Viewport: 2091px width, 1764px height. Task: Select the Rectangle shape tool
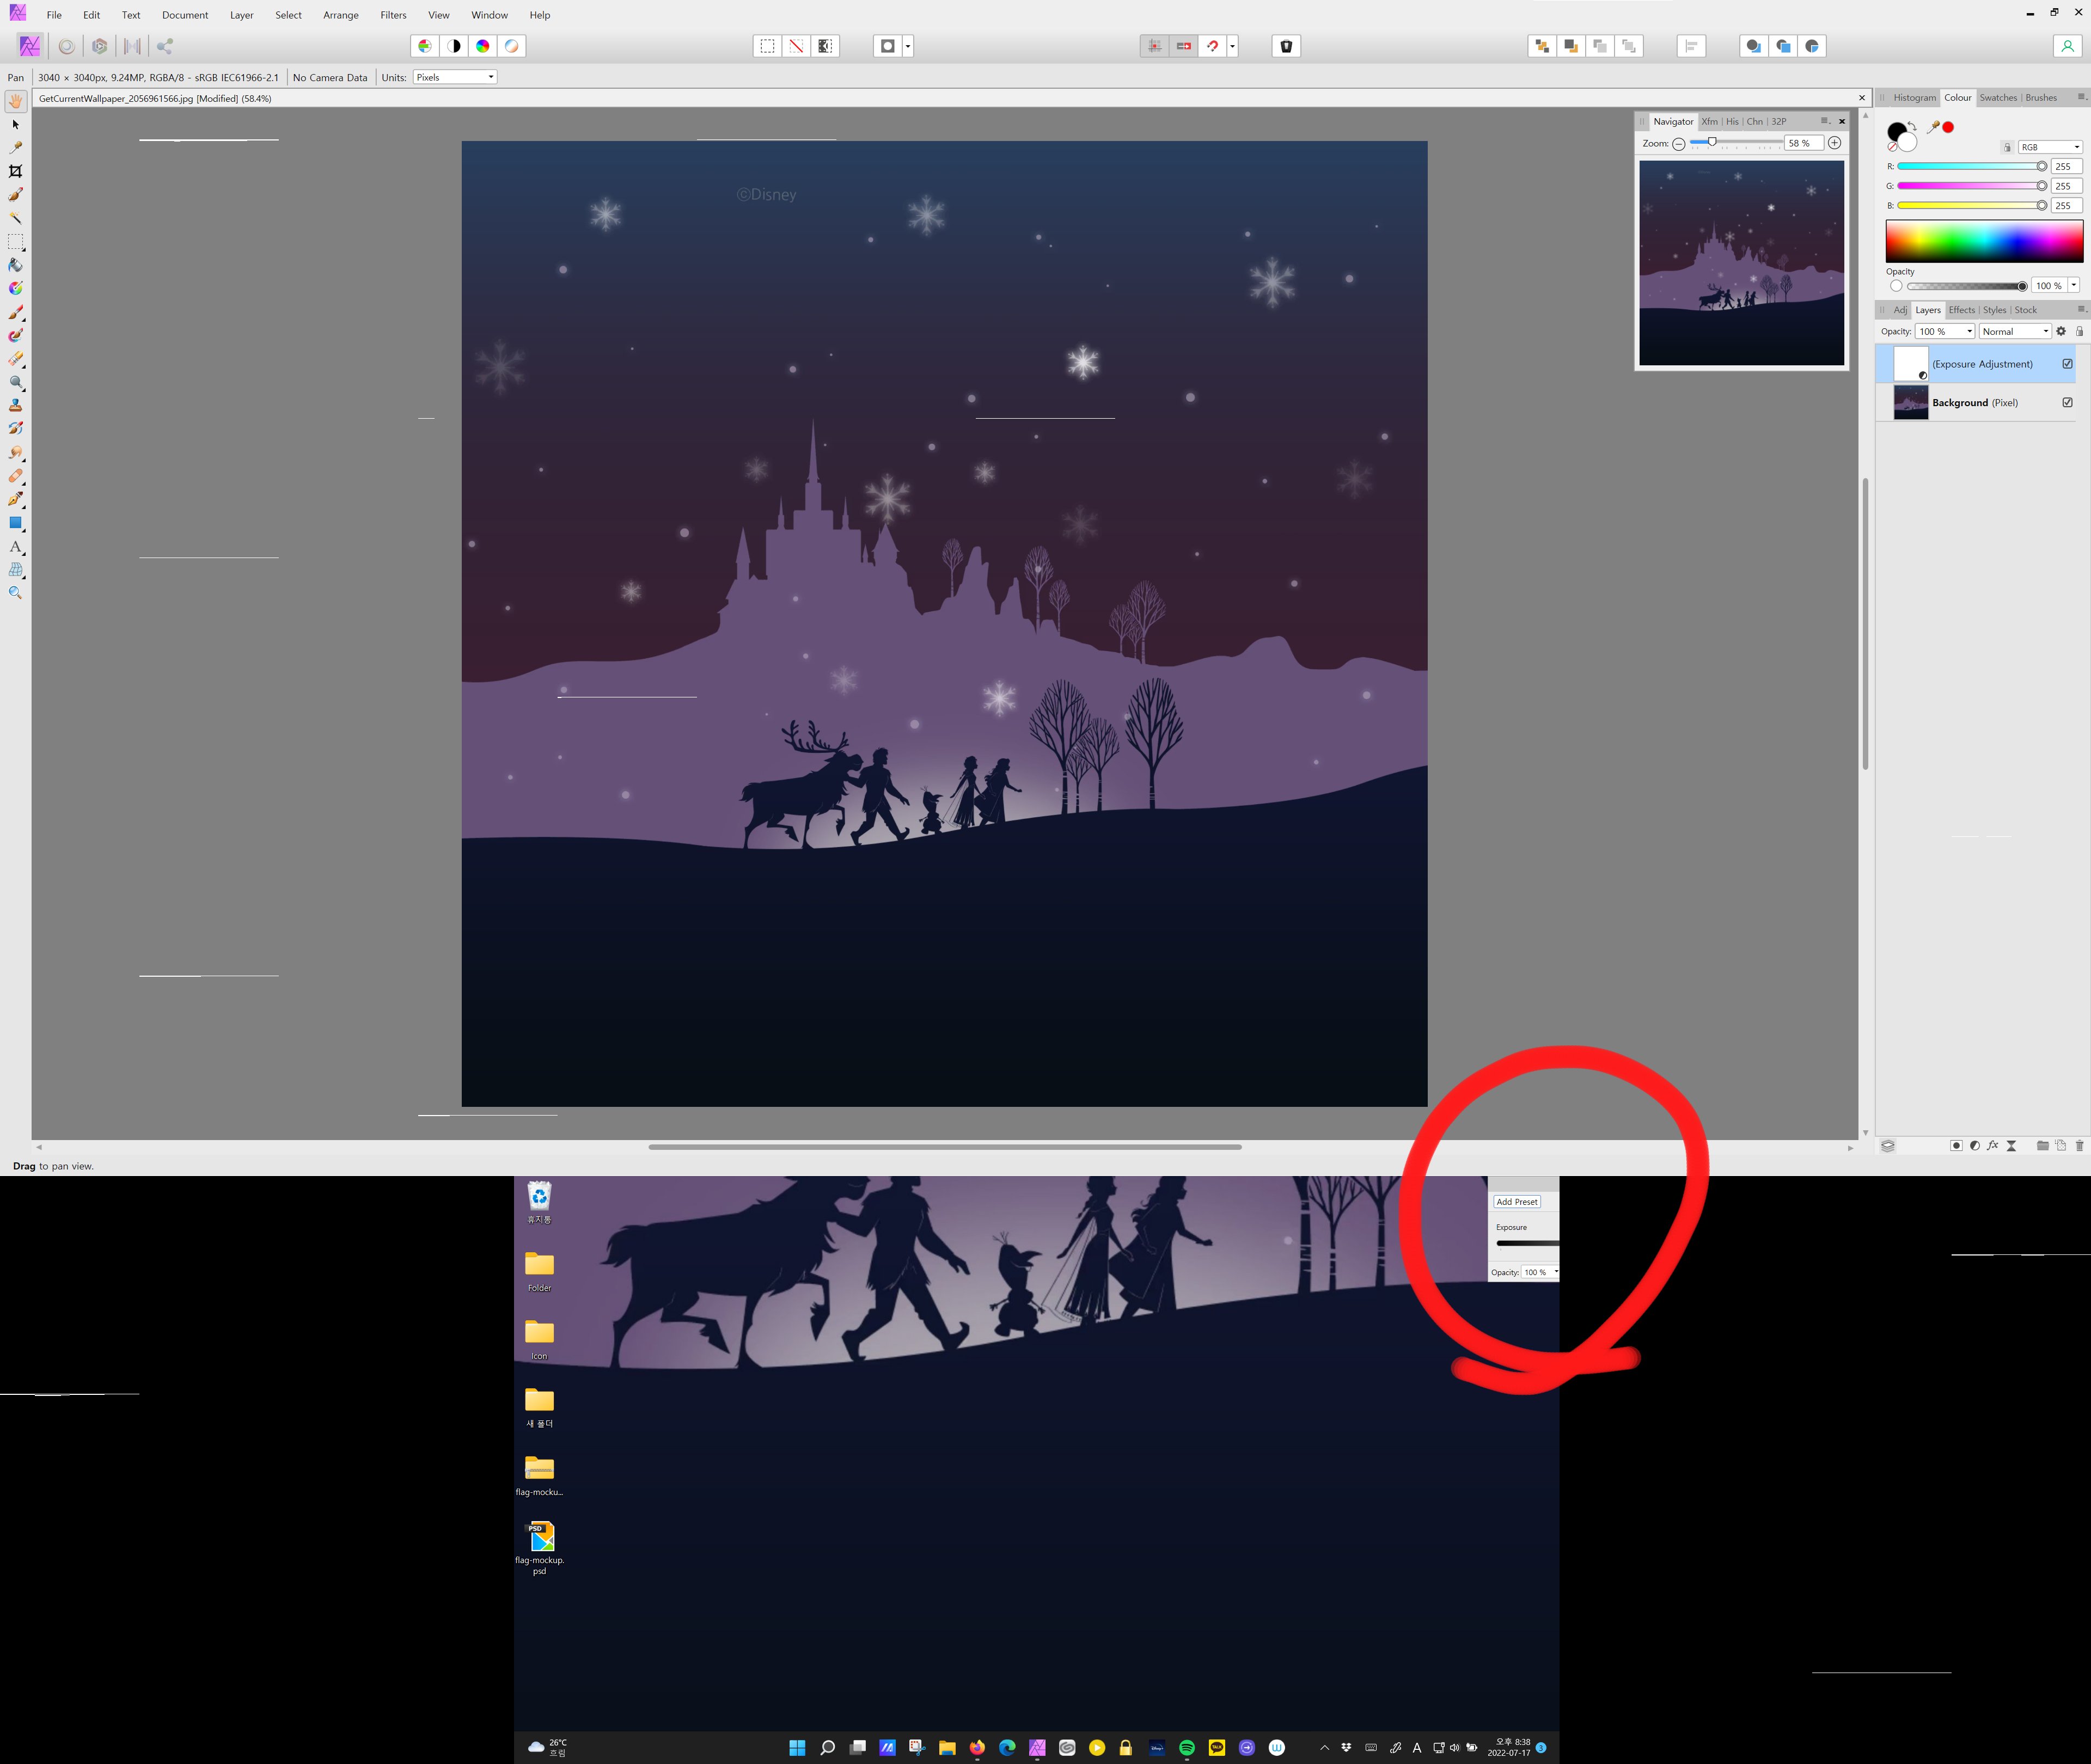[15, 522]
